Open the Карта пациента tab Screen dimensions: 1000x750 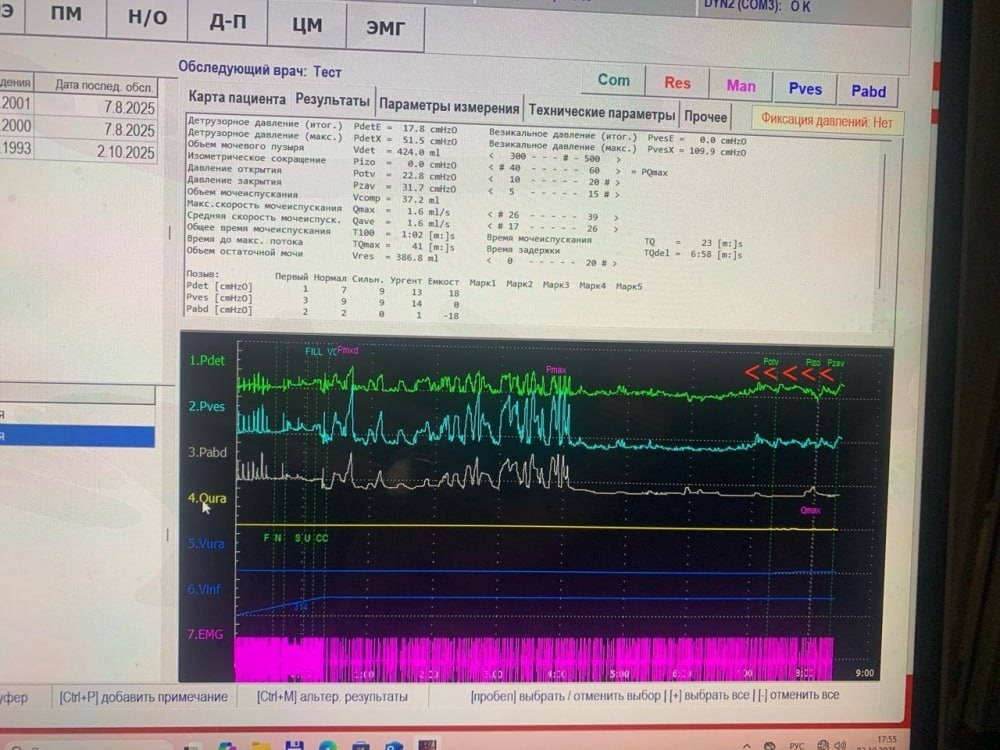(x=237, y=98)
